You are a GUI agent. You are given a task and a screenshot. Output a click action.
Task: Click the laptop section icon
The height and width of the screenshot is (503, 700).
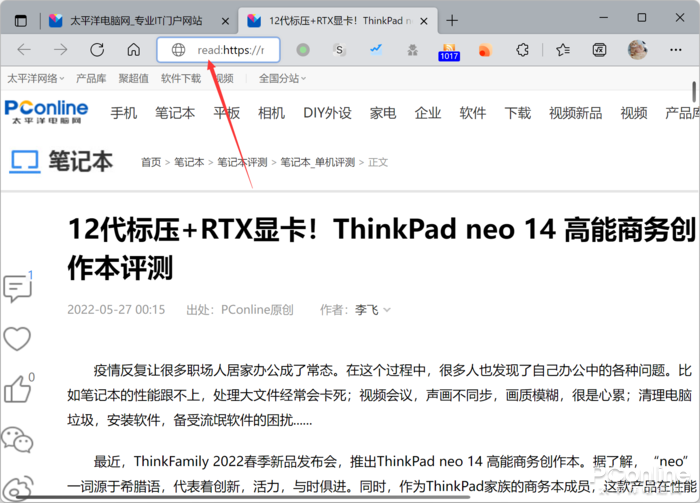25,162
